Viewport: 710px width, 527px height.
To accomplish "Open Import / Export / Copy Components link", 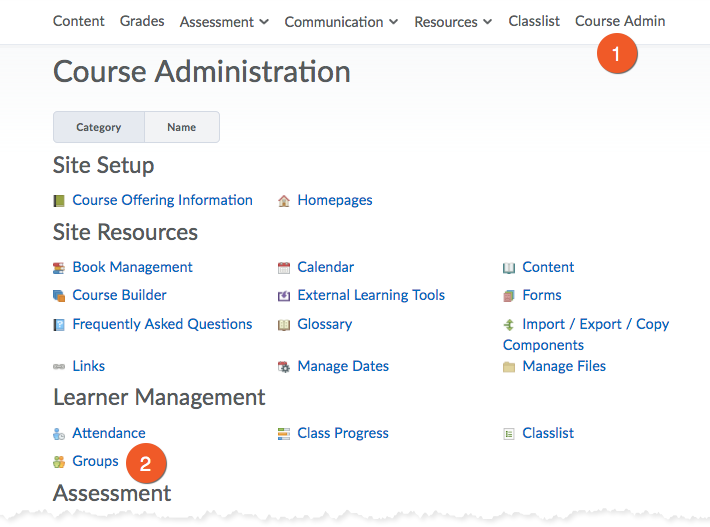I will 595,324.
